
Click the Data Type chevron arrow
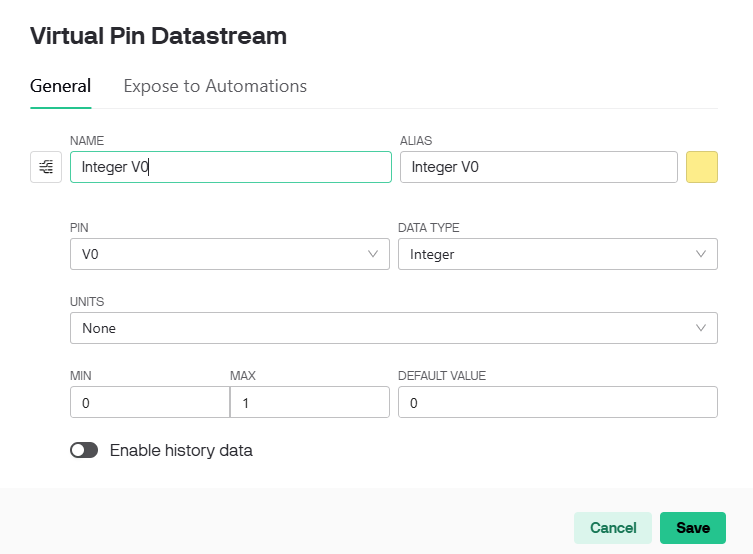click(701, 254)
